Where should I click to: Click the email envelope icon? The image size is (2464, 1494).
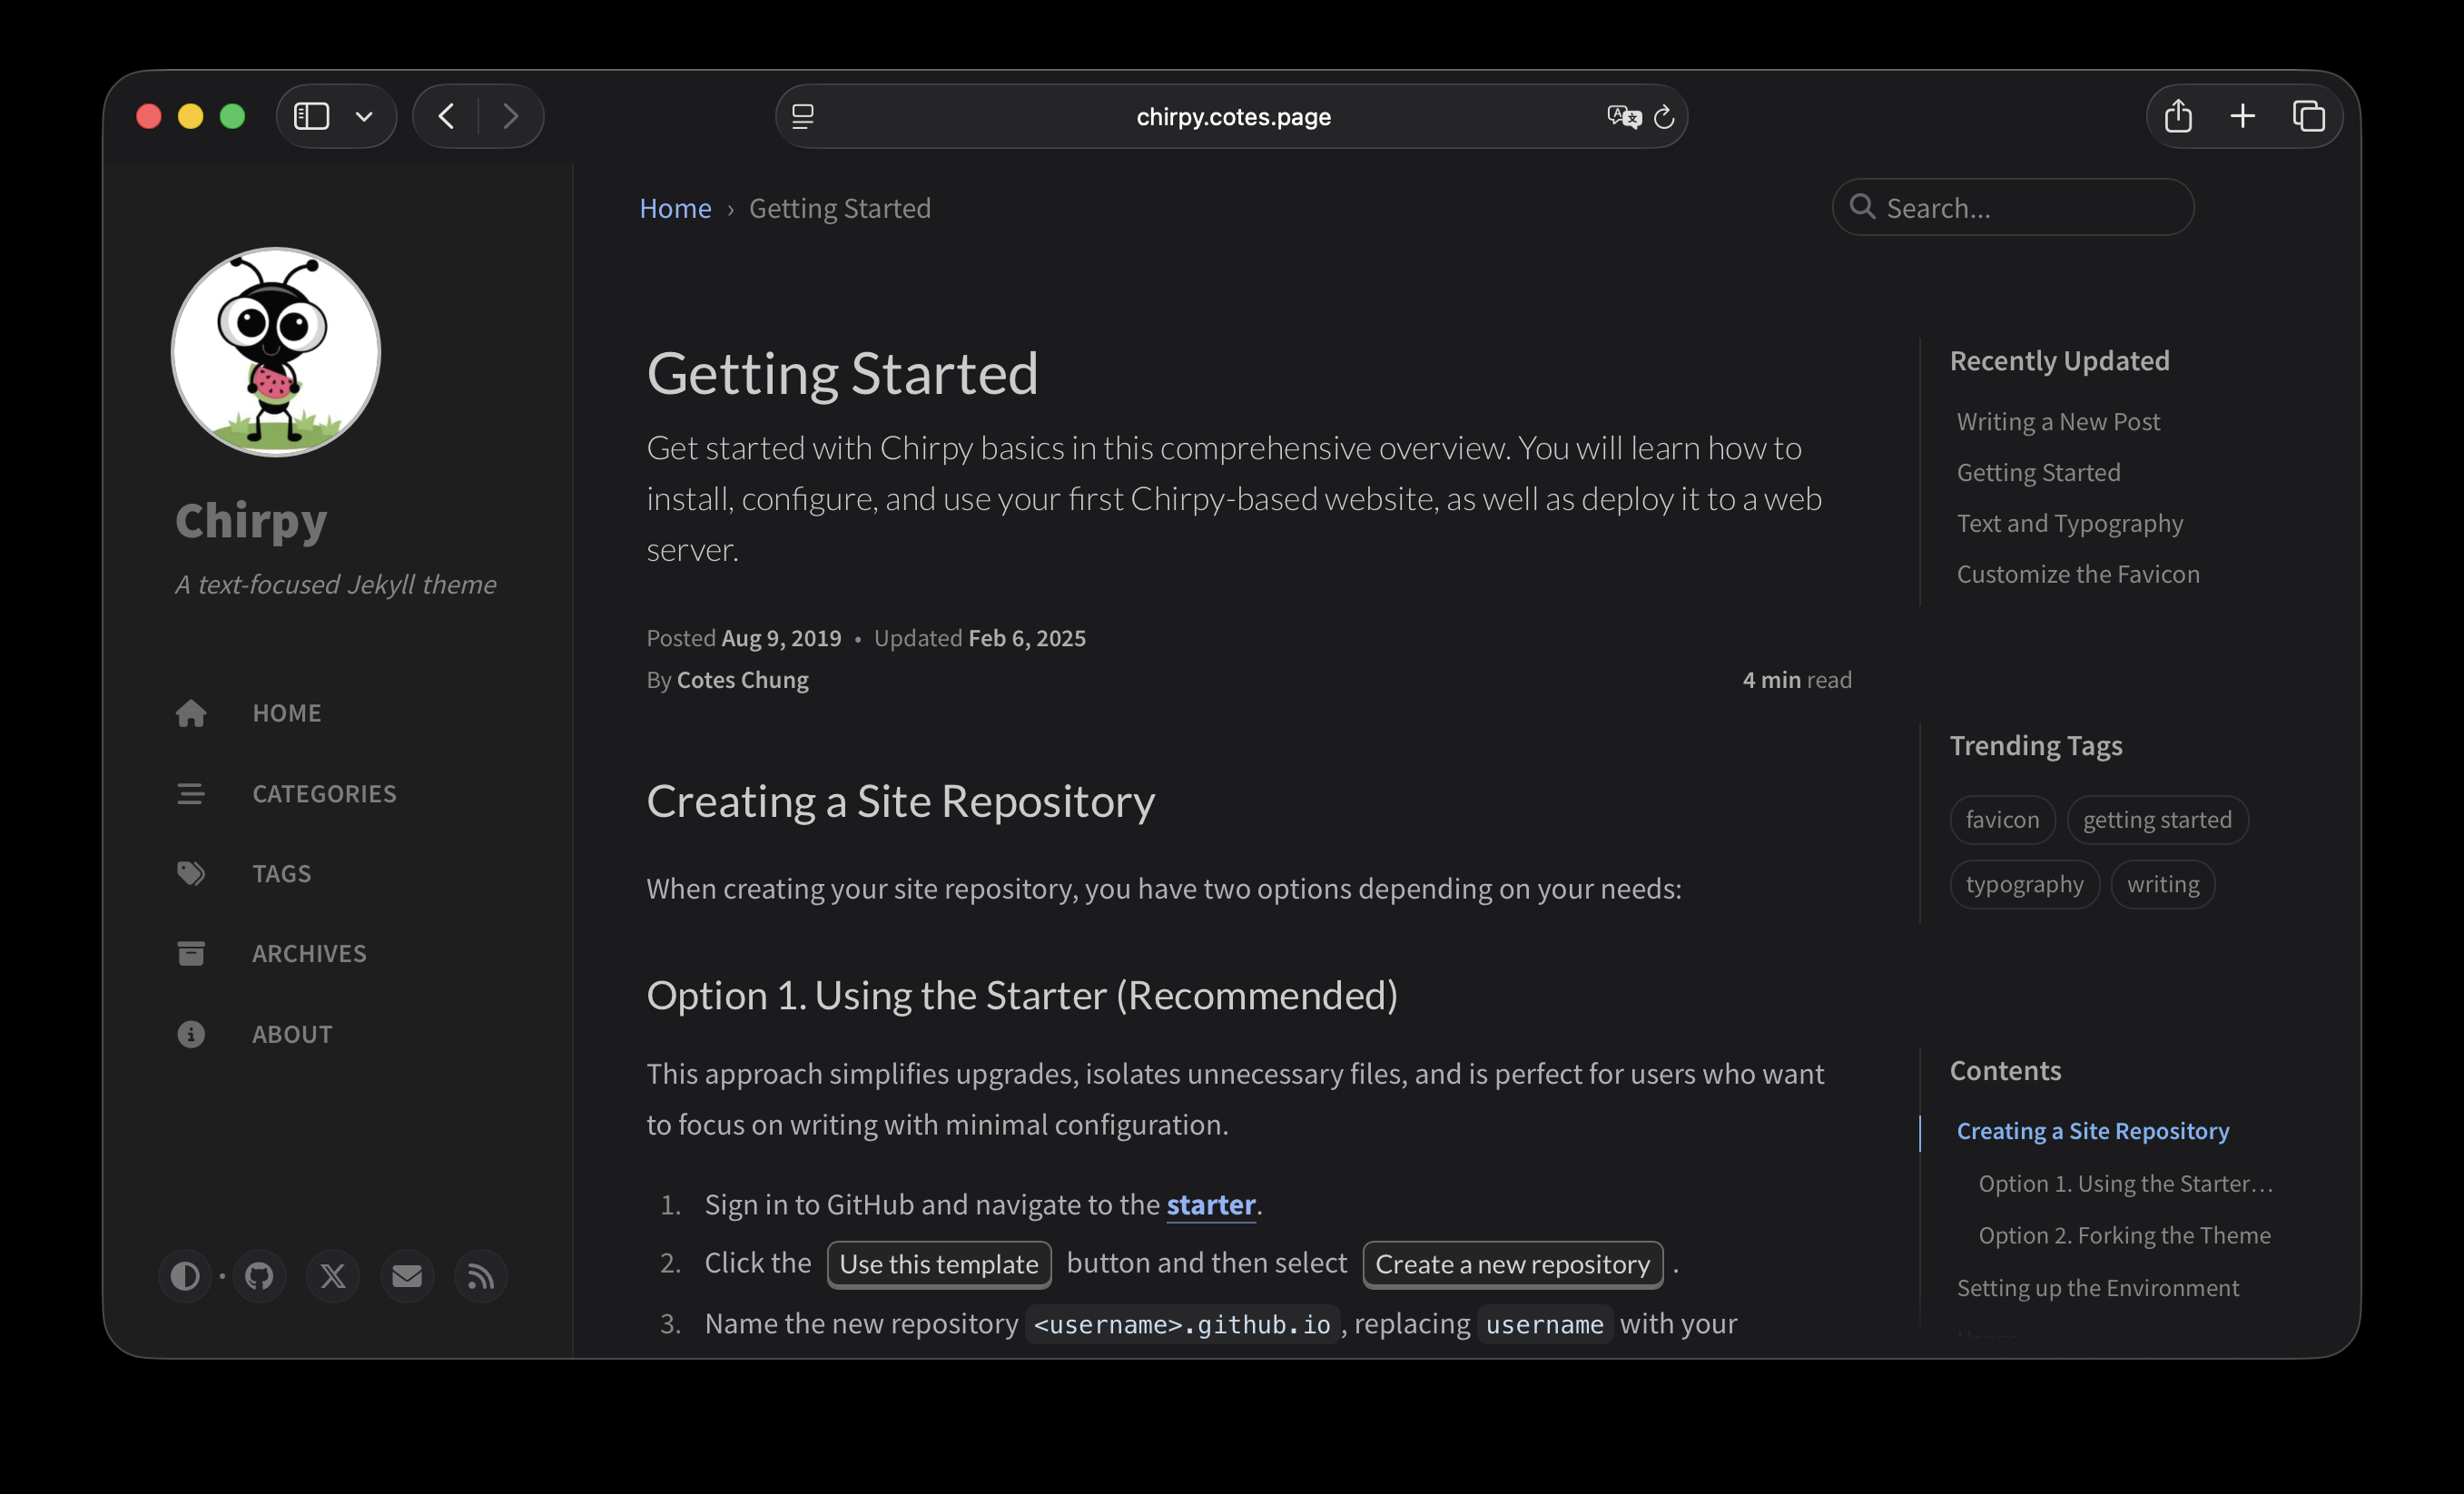click(x=407, y=1276)
